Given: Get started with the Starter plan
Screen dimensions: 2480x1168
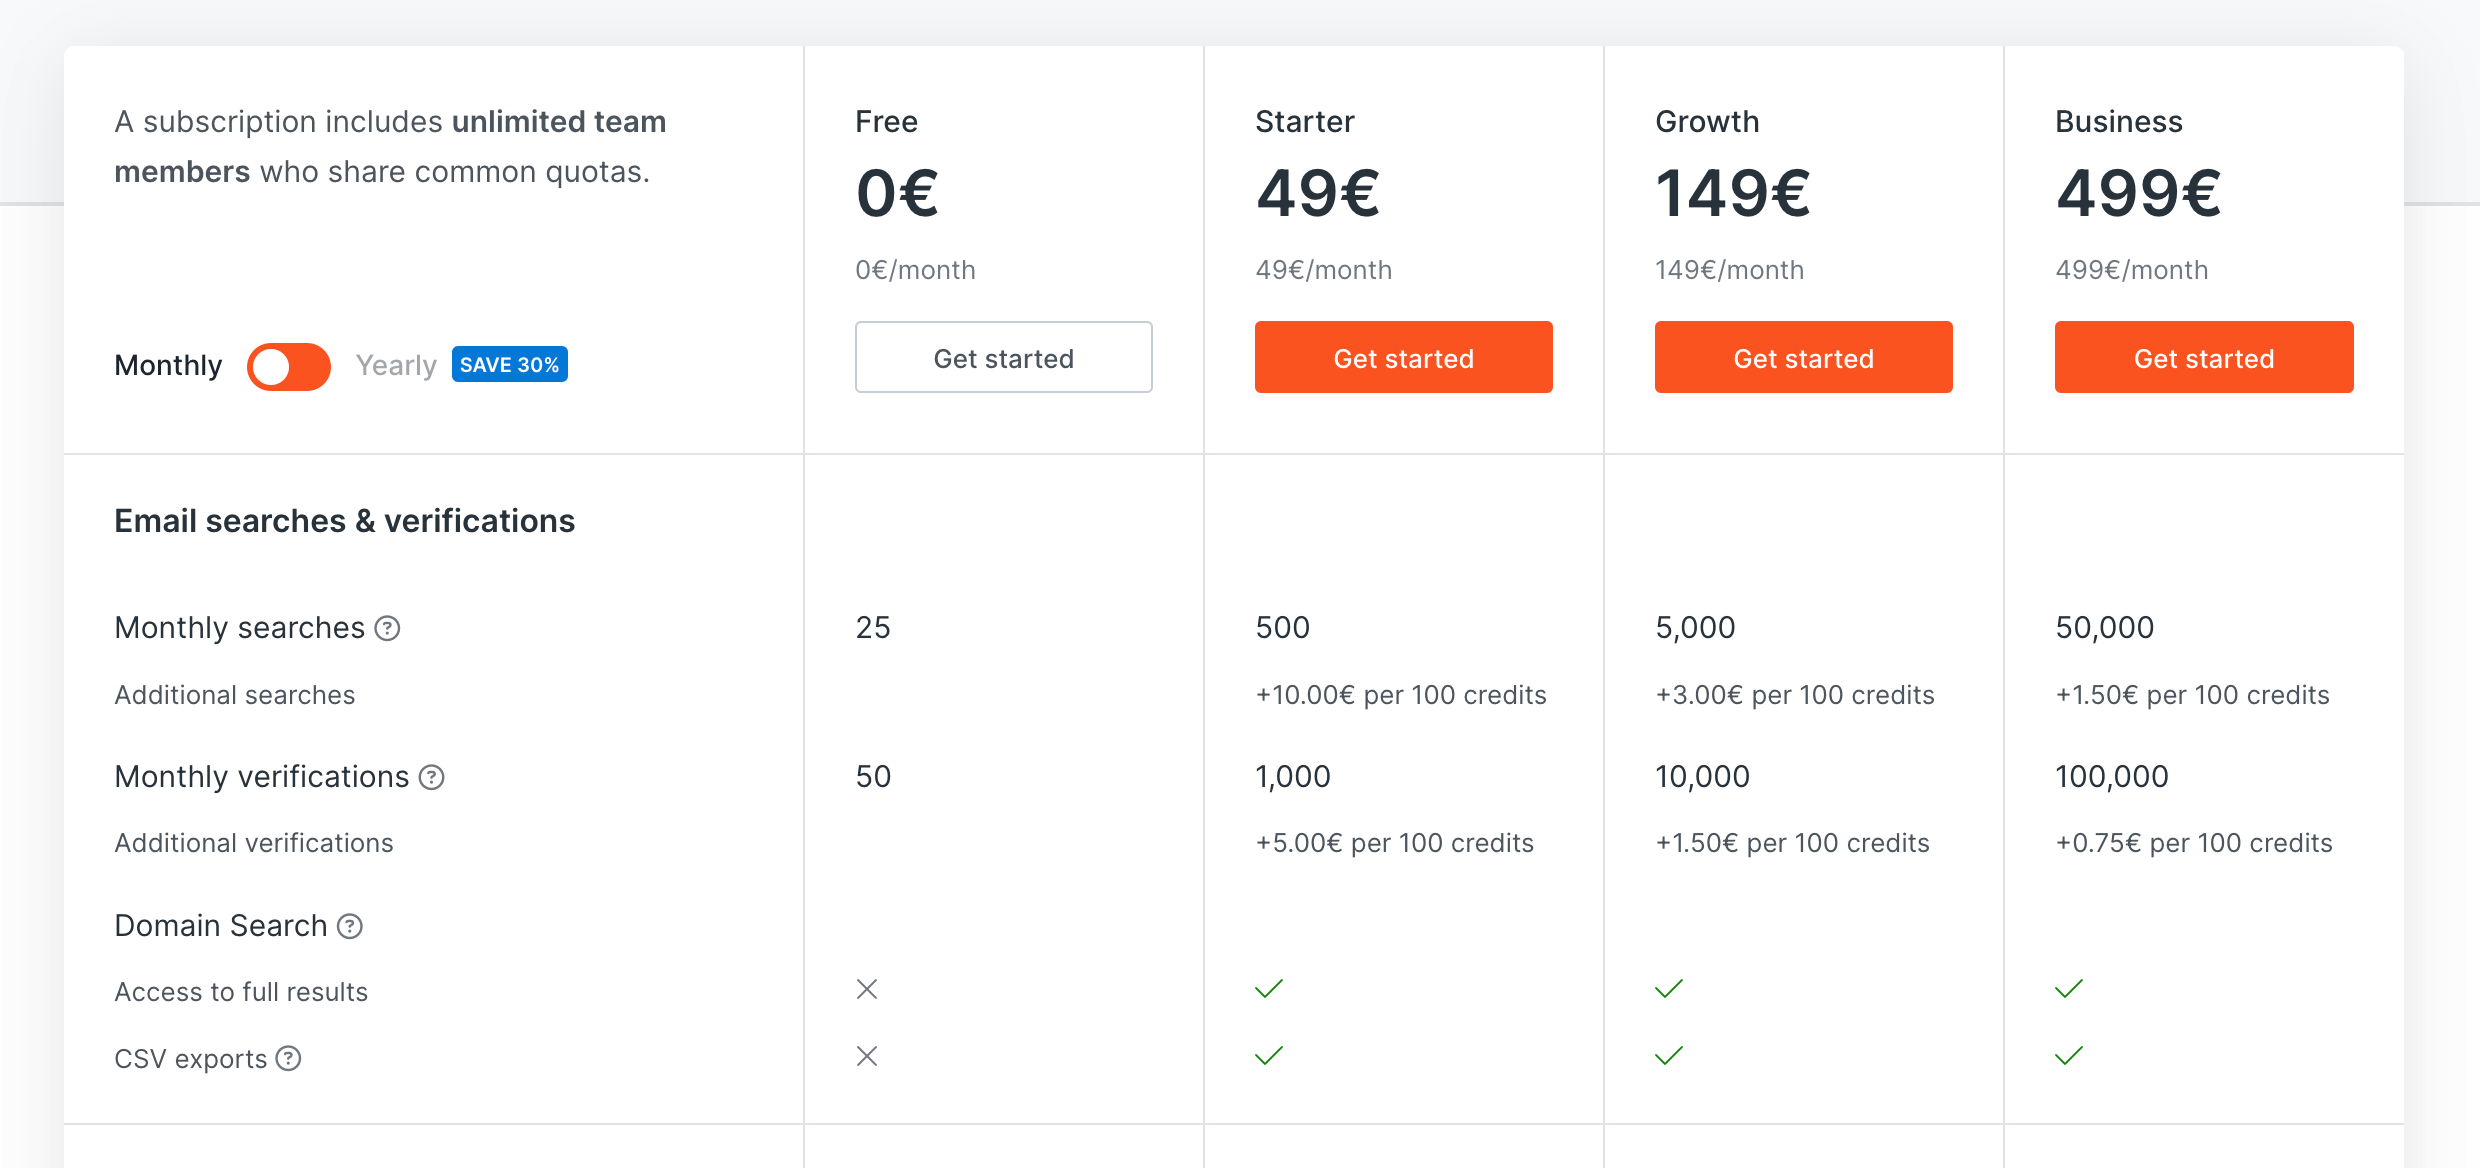Looking at the screenshot, I should click(1403, 358).
